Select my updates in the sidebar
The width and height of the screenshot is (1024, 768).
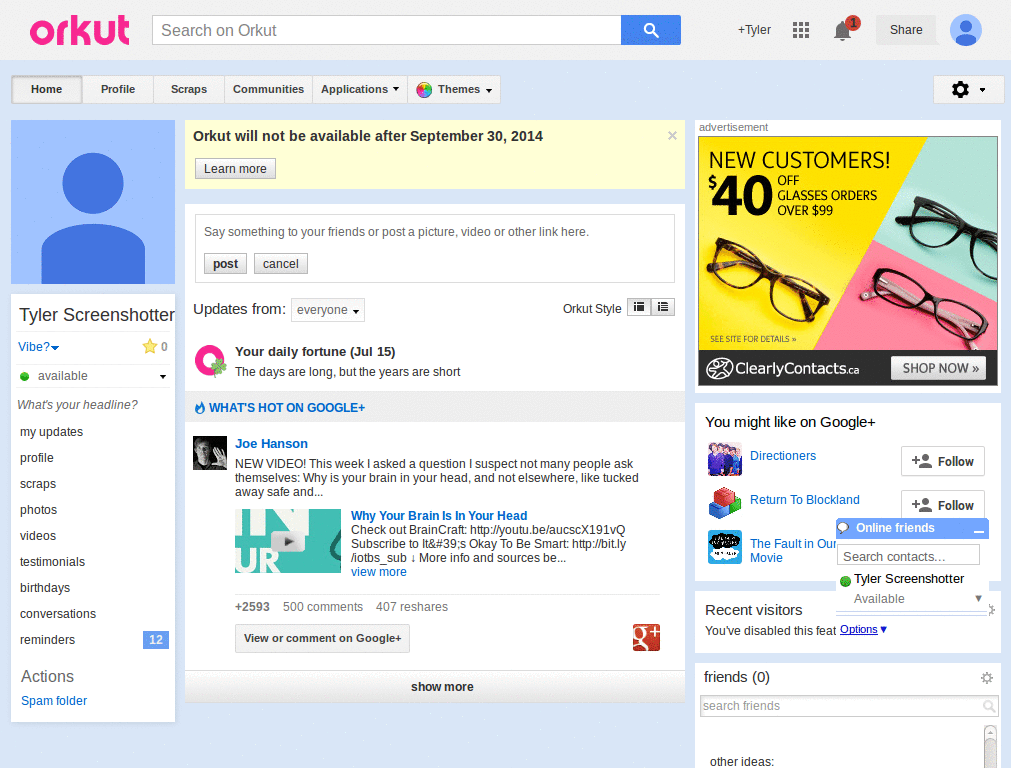(52, 432)
